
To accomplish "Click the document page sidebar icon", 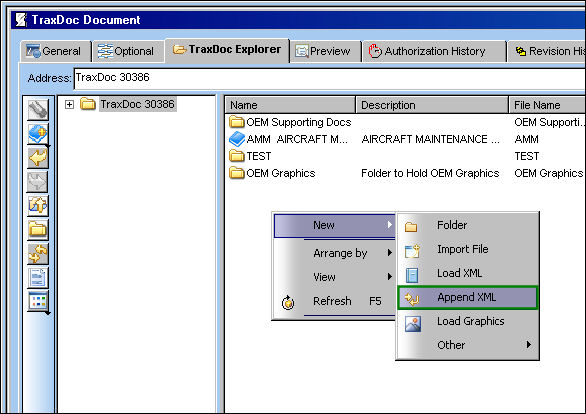I will point(38,277).
